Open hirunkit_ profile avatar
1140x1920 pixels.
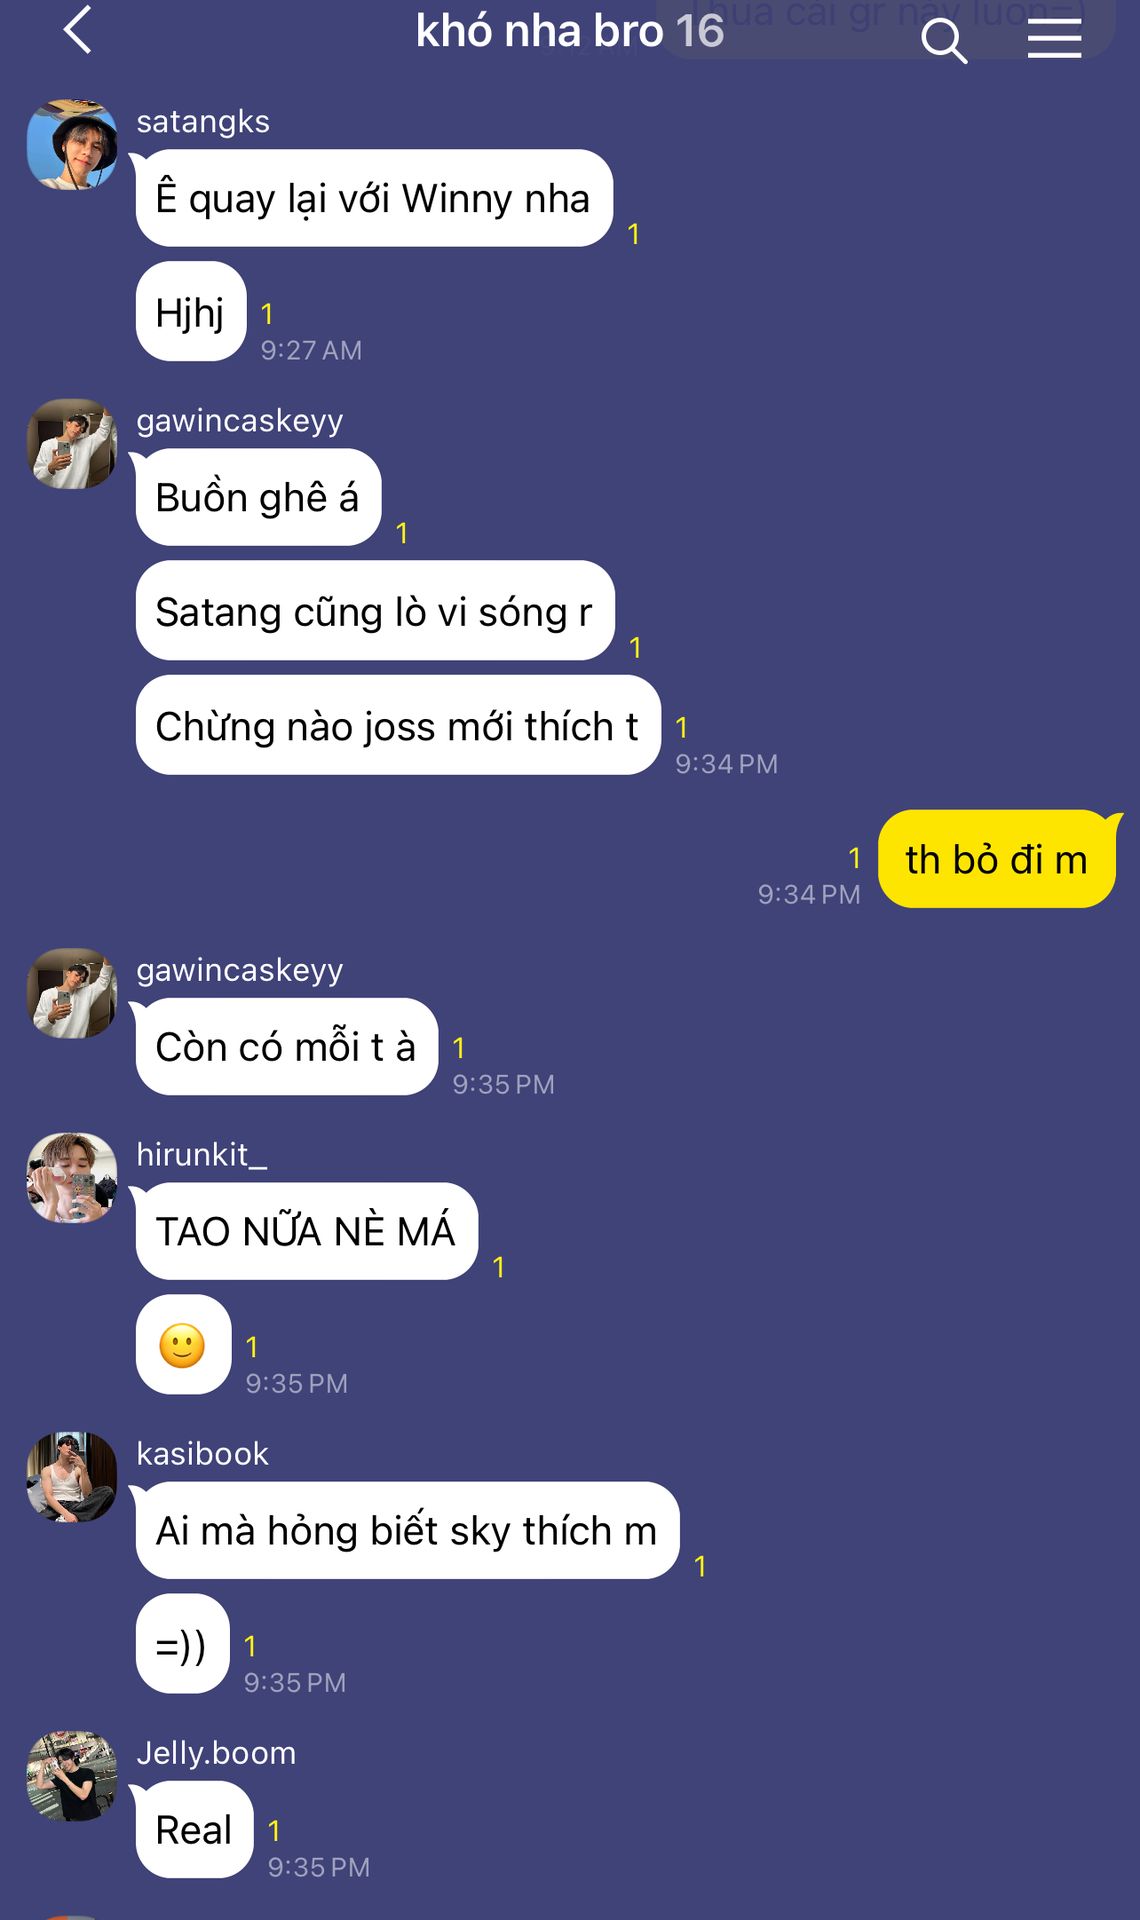click(x=72, y=1178)
